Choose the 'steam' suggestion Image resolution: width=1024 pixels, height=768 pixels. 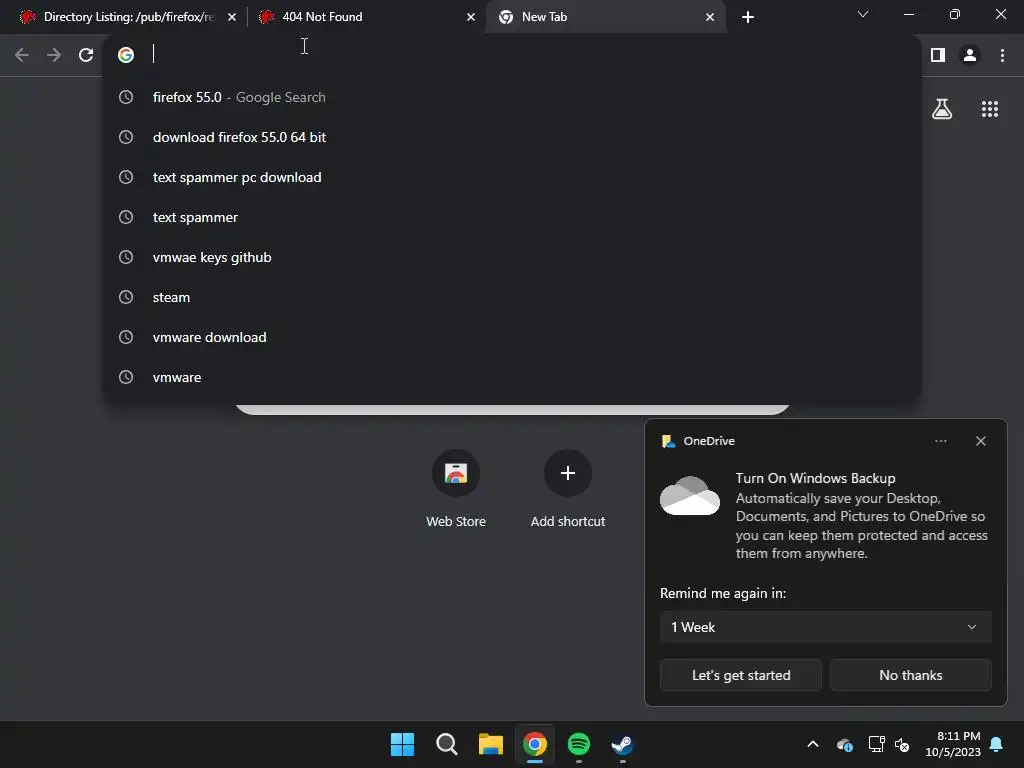[512, 297]
